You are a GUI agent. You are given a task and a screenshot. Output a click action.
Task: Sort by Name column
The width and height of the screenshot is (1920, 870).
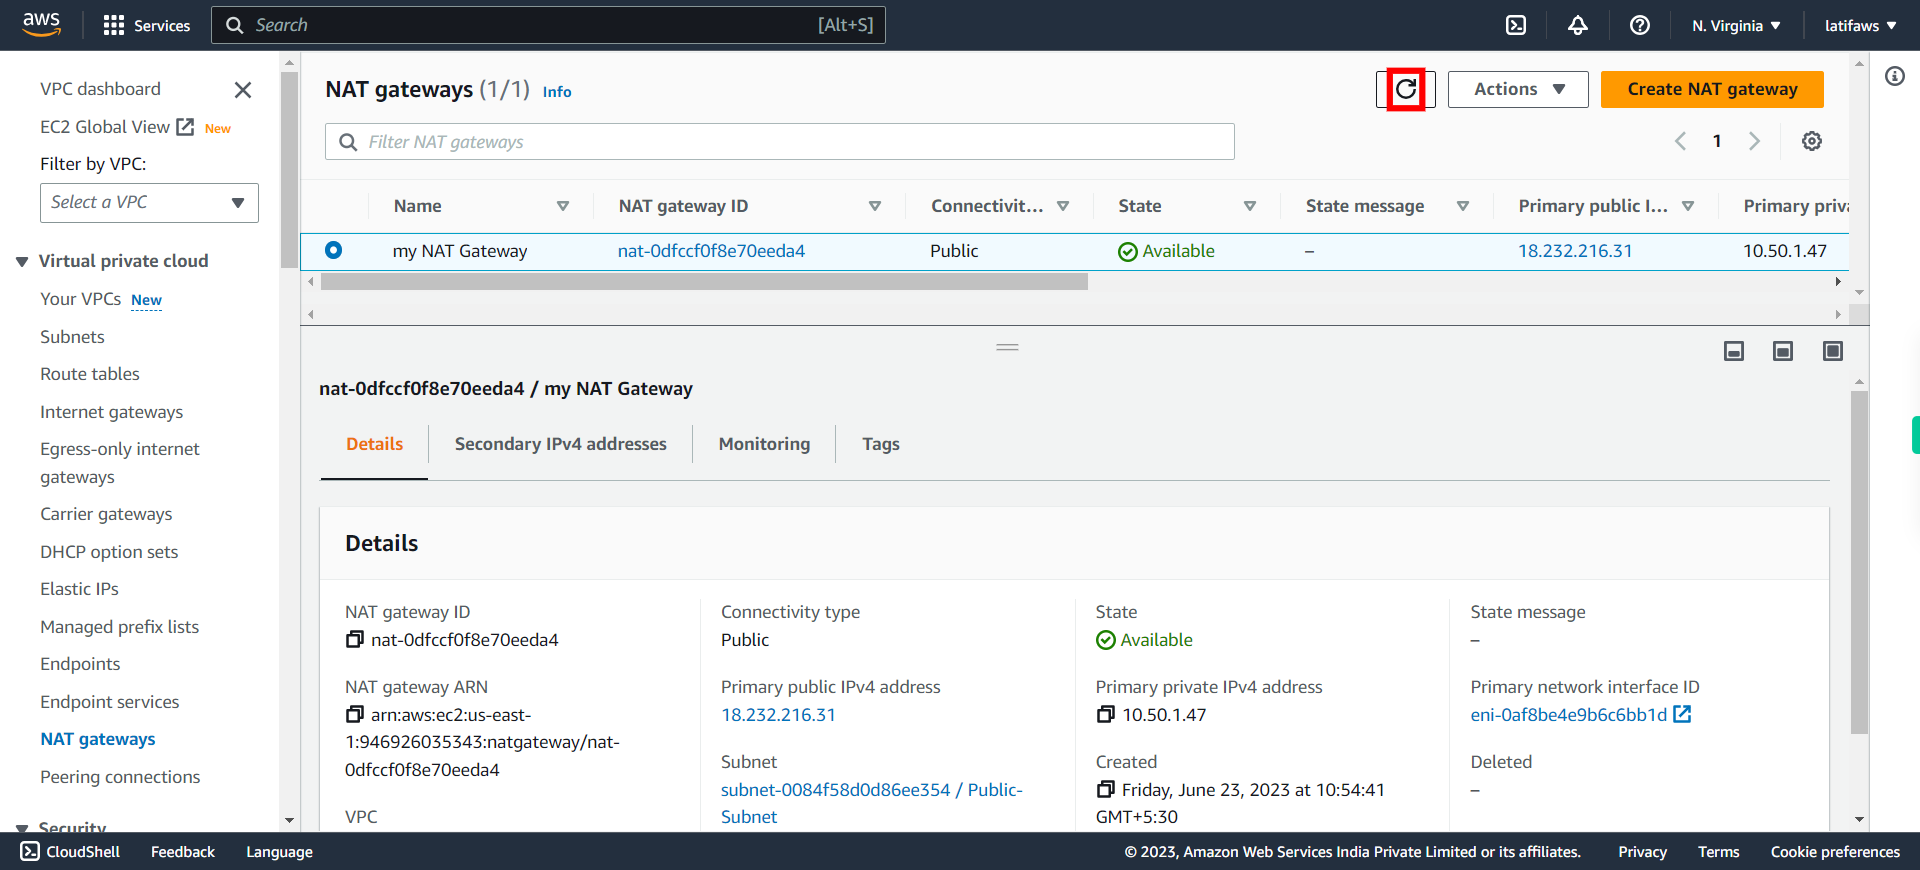tap(563, 206)
